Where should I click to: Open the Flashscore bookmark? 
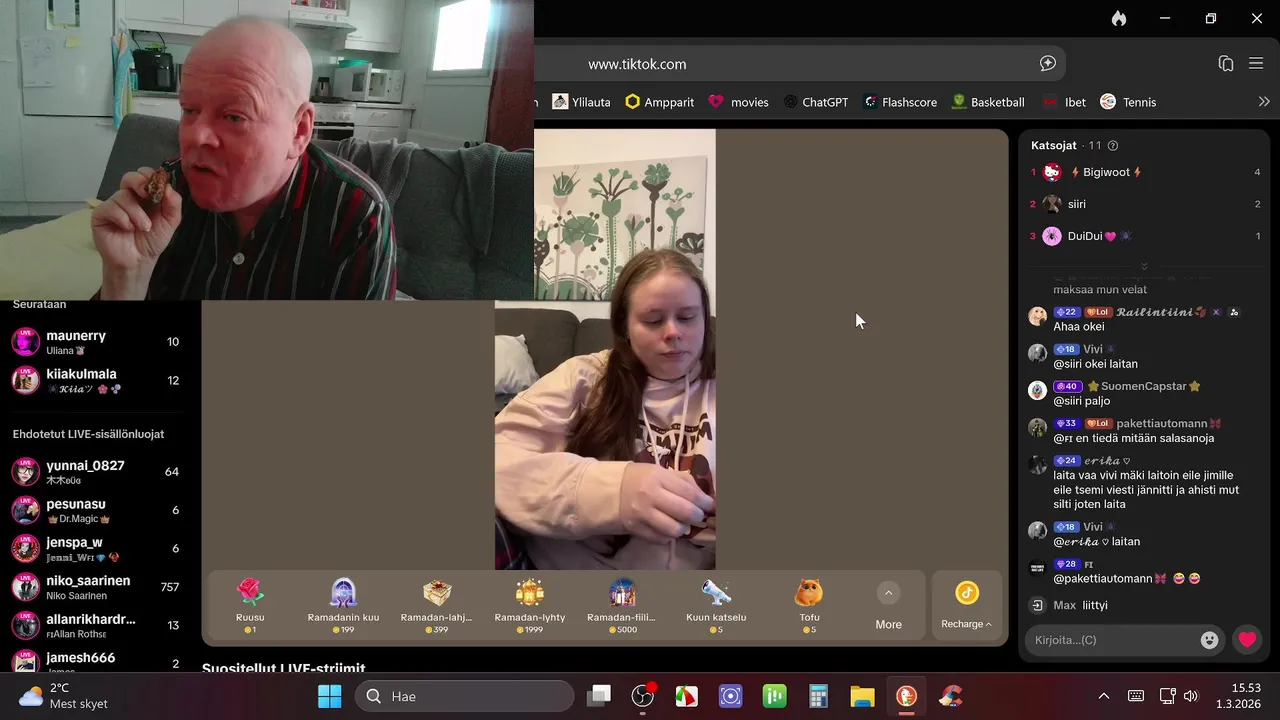pyautogui.click(x=900, y=102)
